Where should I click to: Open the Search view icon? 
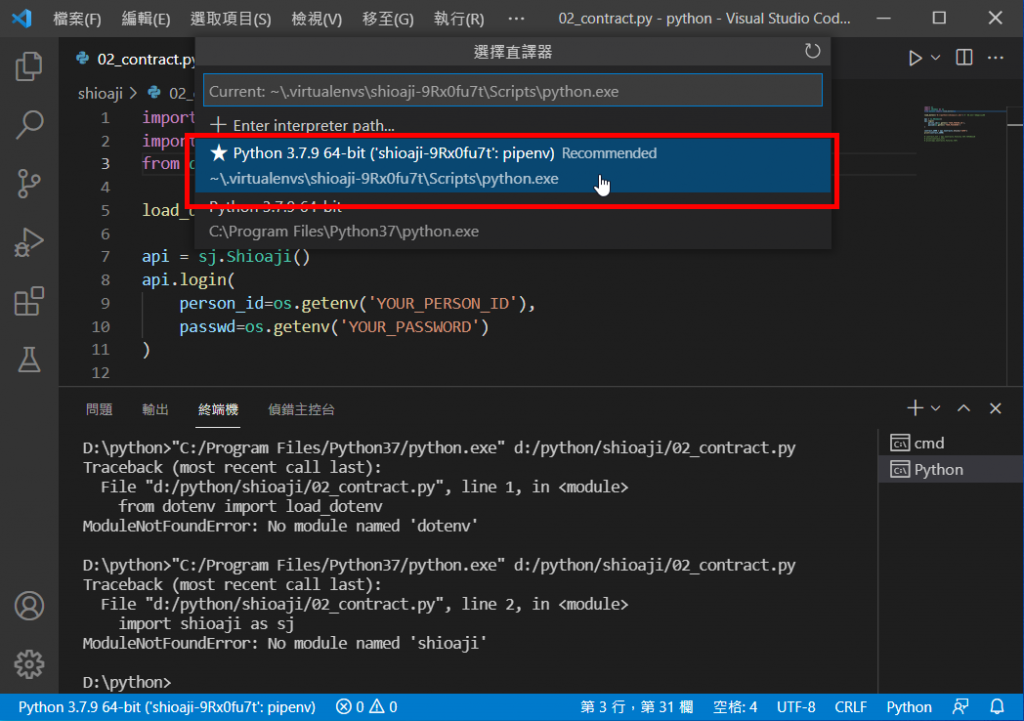(x=29, y=124)
